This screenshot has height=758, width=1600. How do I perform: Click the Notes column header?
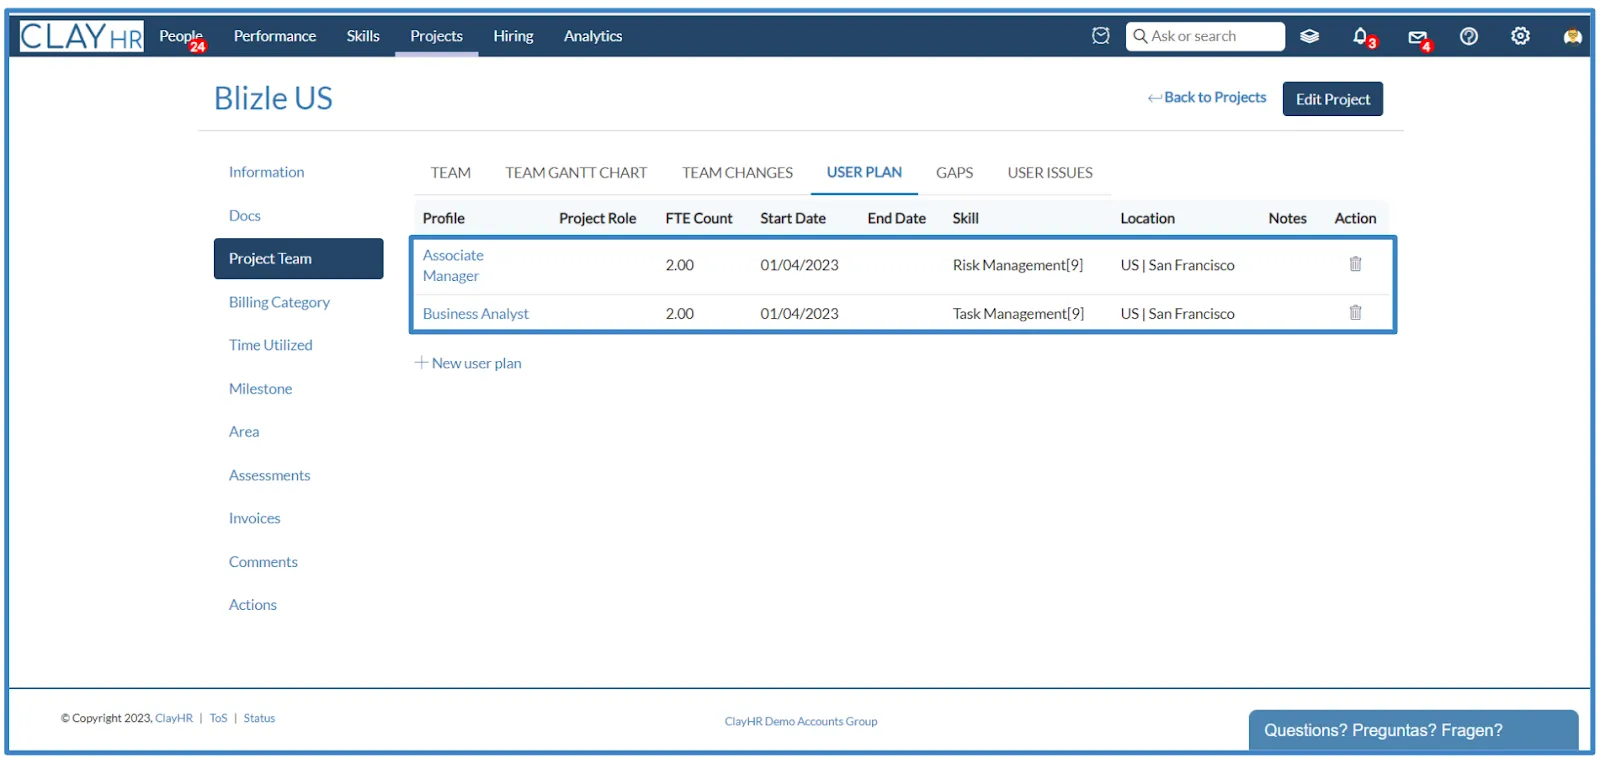click(1288, 218)
